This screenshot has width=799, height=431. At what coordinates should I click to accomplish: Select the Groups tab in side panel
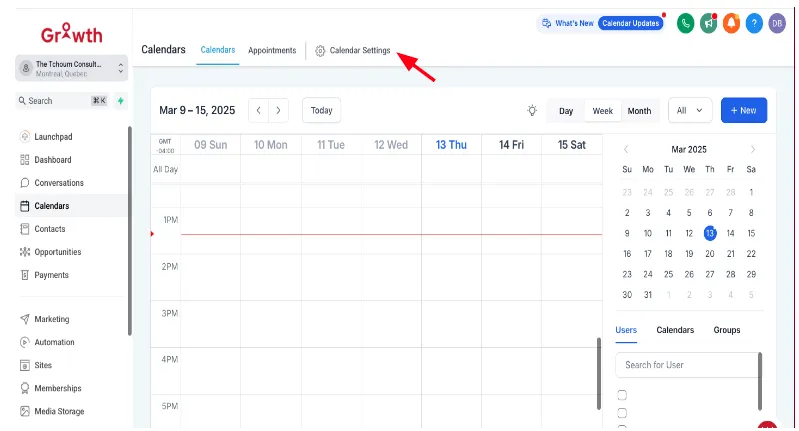[727, 330]
